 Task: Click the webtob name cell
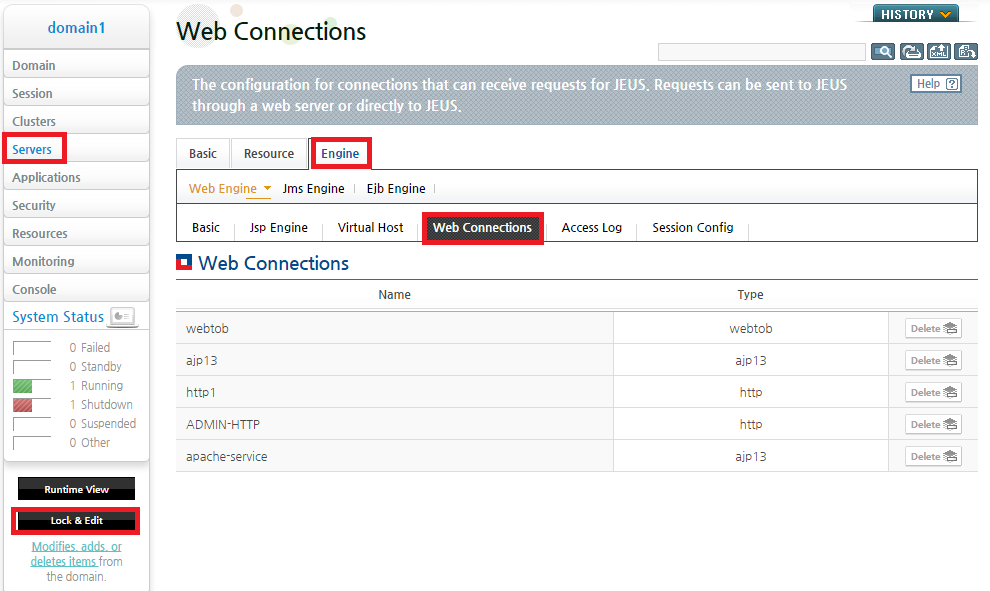(x=395, y=328)
